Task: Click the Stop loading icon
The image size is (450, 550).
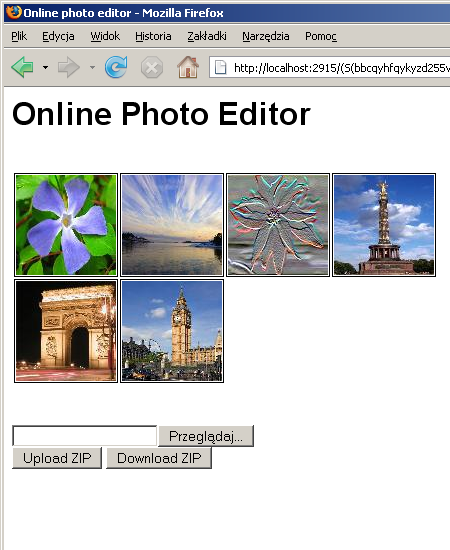Action: [152, 67]
